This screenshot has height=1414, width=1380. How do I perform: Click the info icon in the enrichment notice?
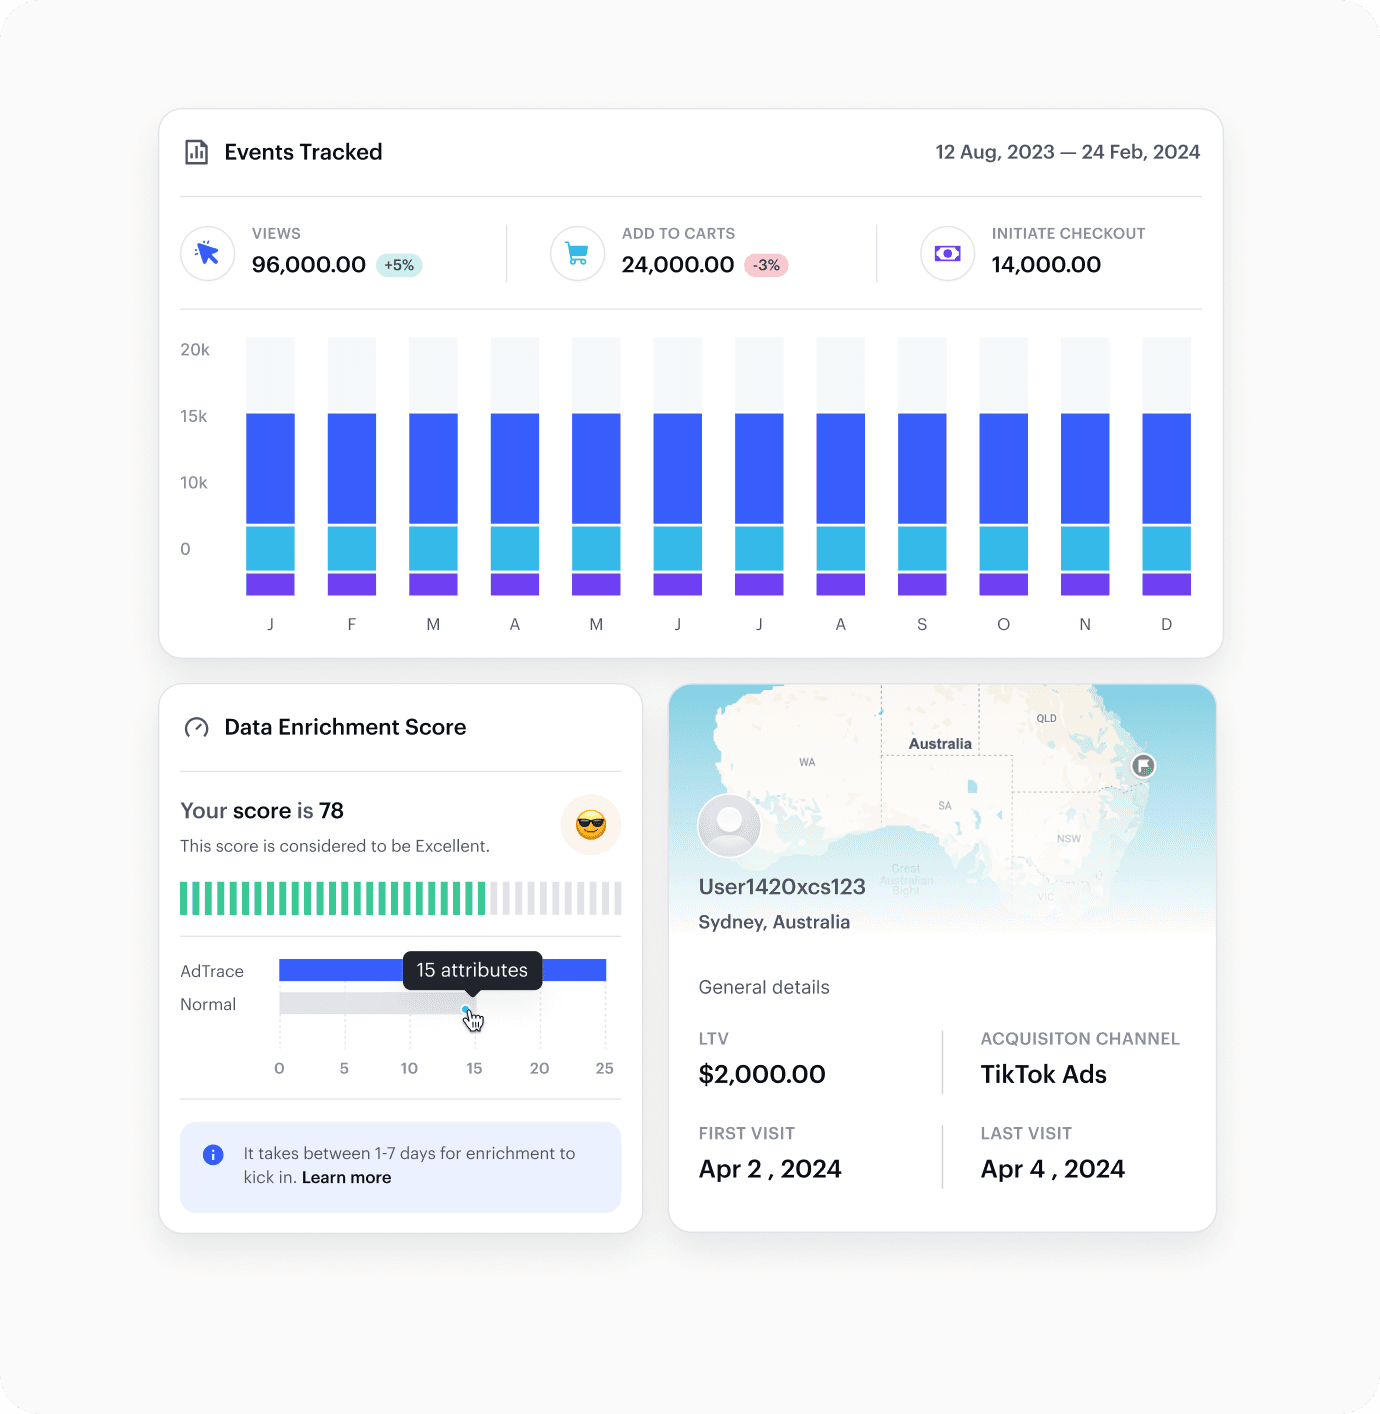pos(212,1154)
